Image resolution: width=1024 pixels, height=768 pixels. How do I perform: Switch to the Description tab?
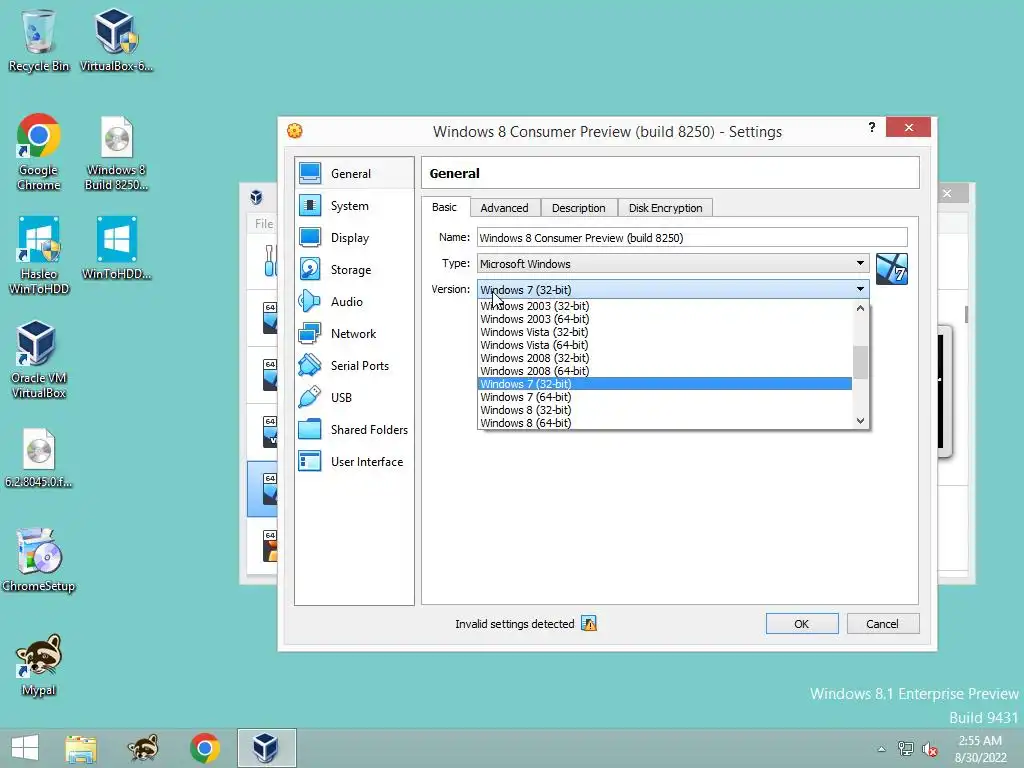[x=579, y=208]
